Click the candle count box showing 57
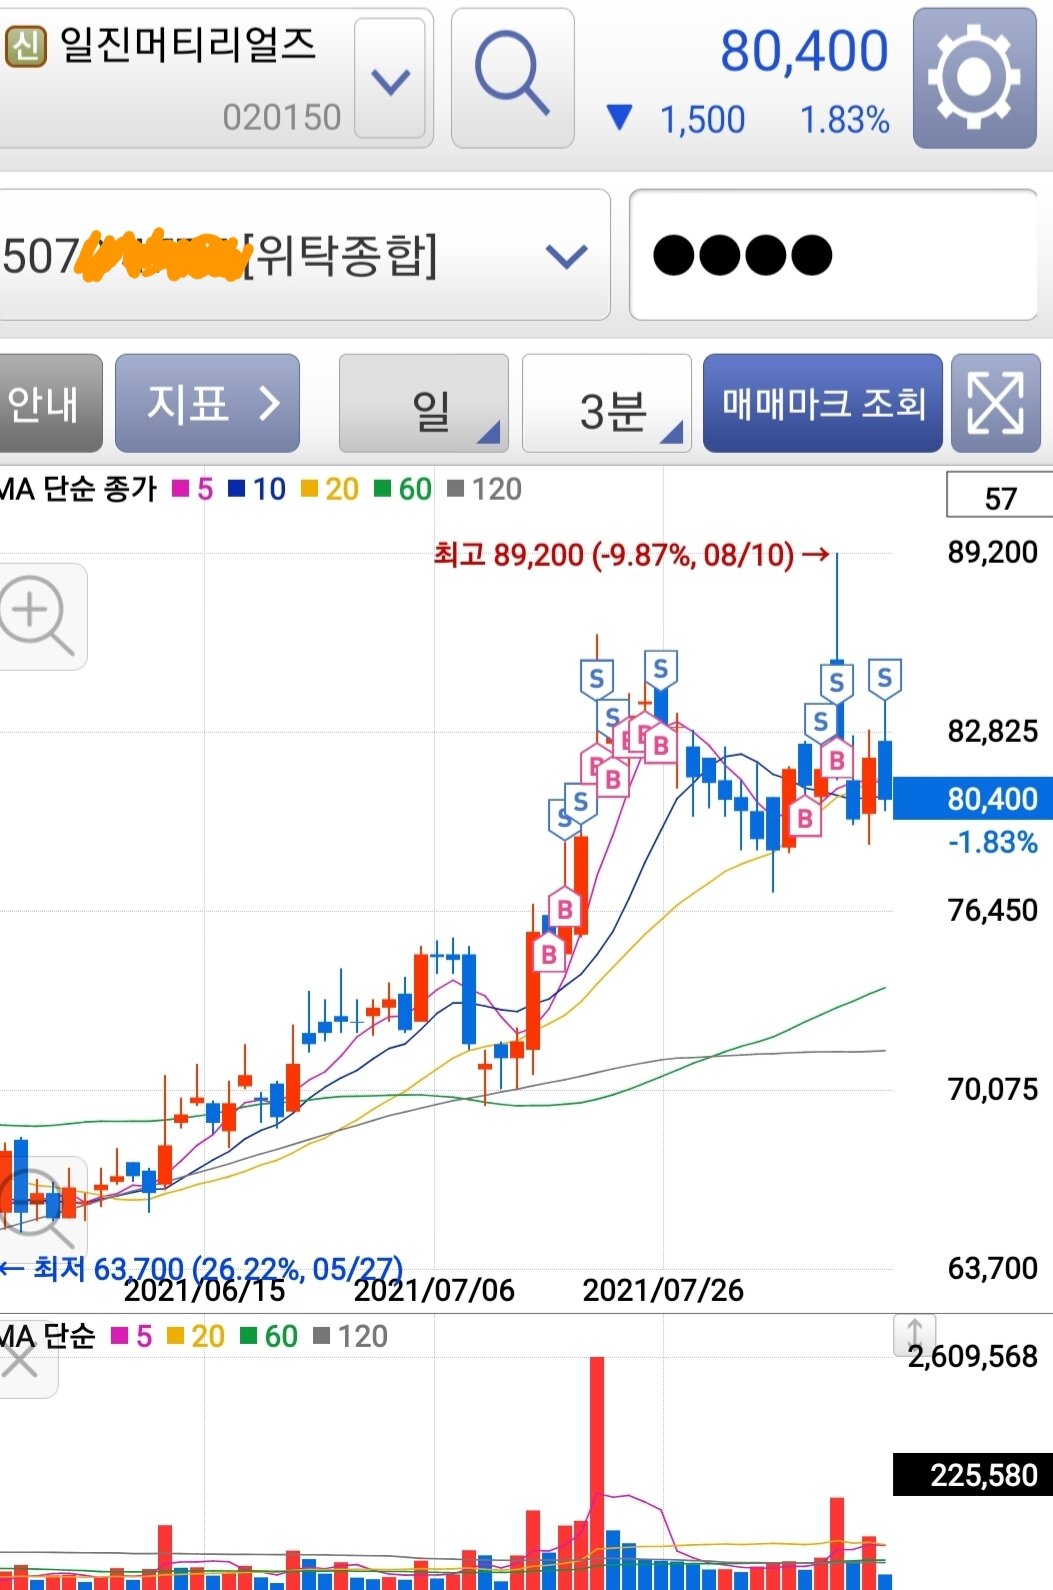The width and height of the screenshot is (1053, 1590). click(x=998, y=497)
